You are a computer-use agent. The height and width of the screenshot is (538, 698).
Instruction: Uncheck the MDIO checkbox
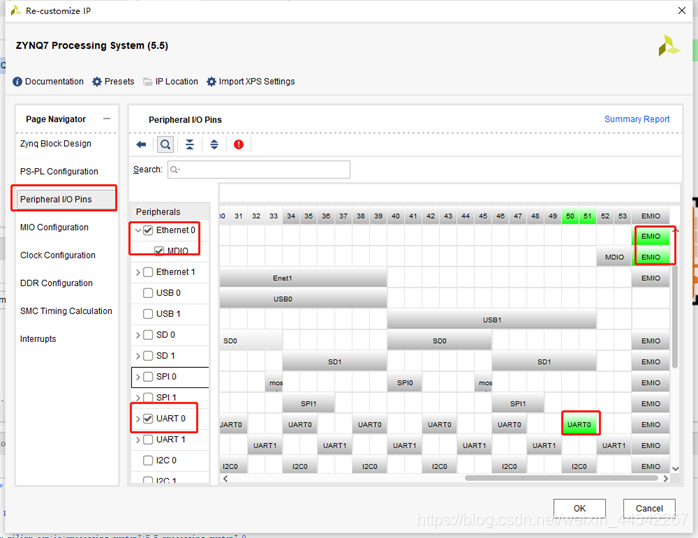point(159,251)
